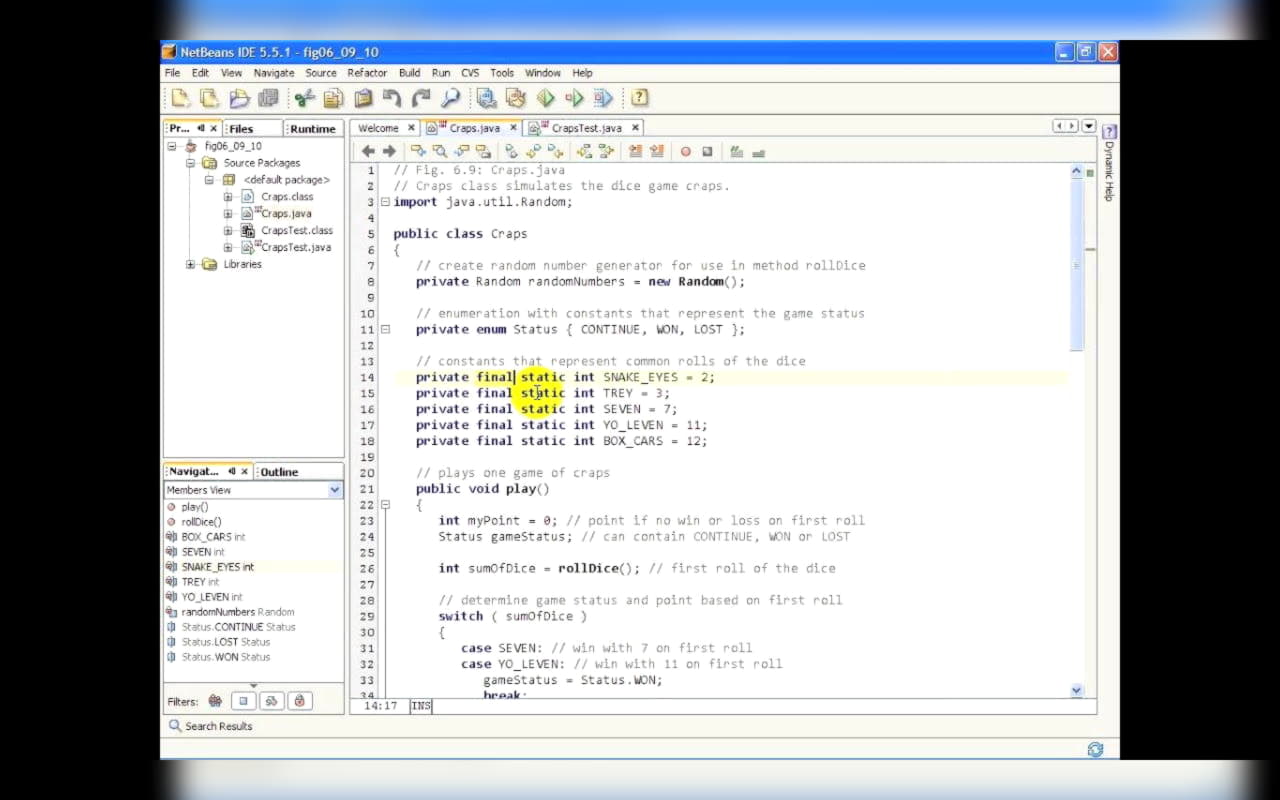Collapse the code fold at line 11 enum
This screenshot has width=1280, height=800.
(x=386, y=329)
